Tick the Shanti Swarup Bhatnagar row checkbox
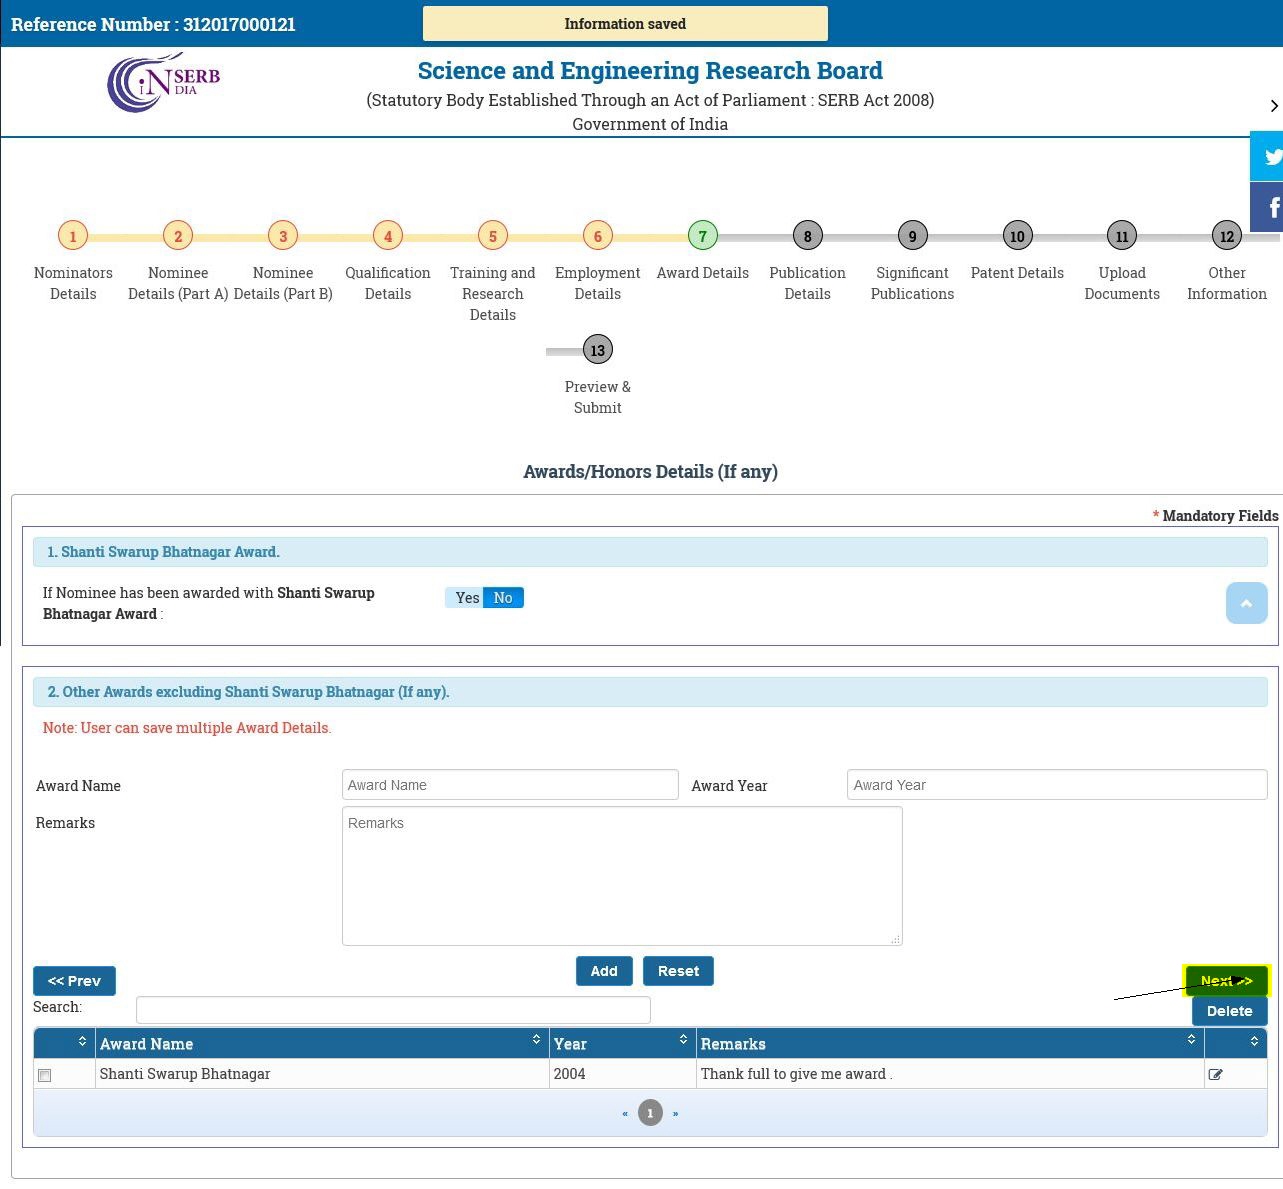The image size is (1283, 1189). click(x=44, y=1075)
